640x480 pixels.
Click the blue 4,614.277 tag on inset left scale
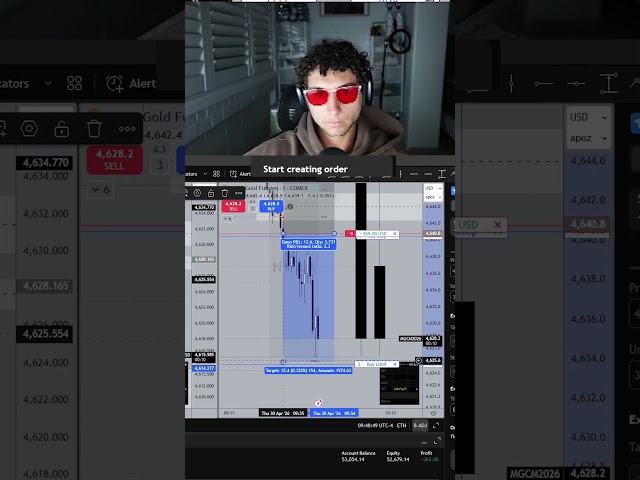coord(204,368)
